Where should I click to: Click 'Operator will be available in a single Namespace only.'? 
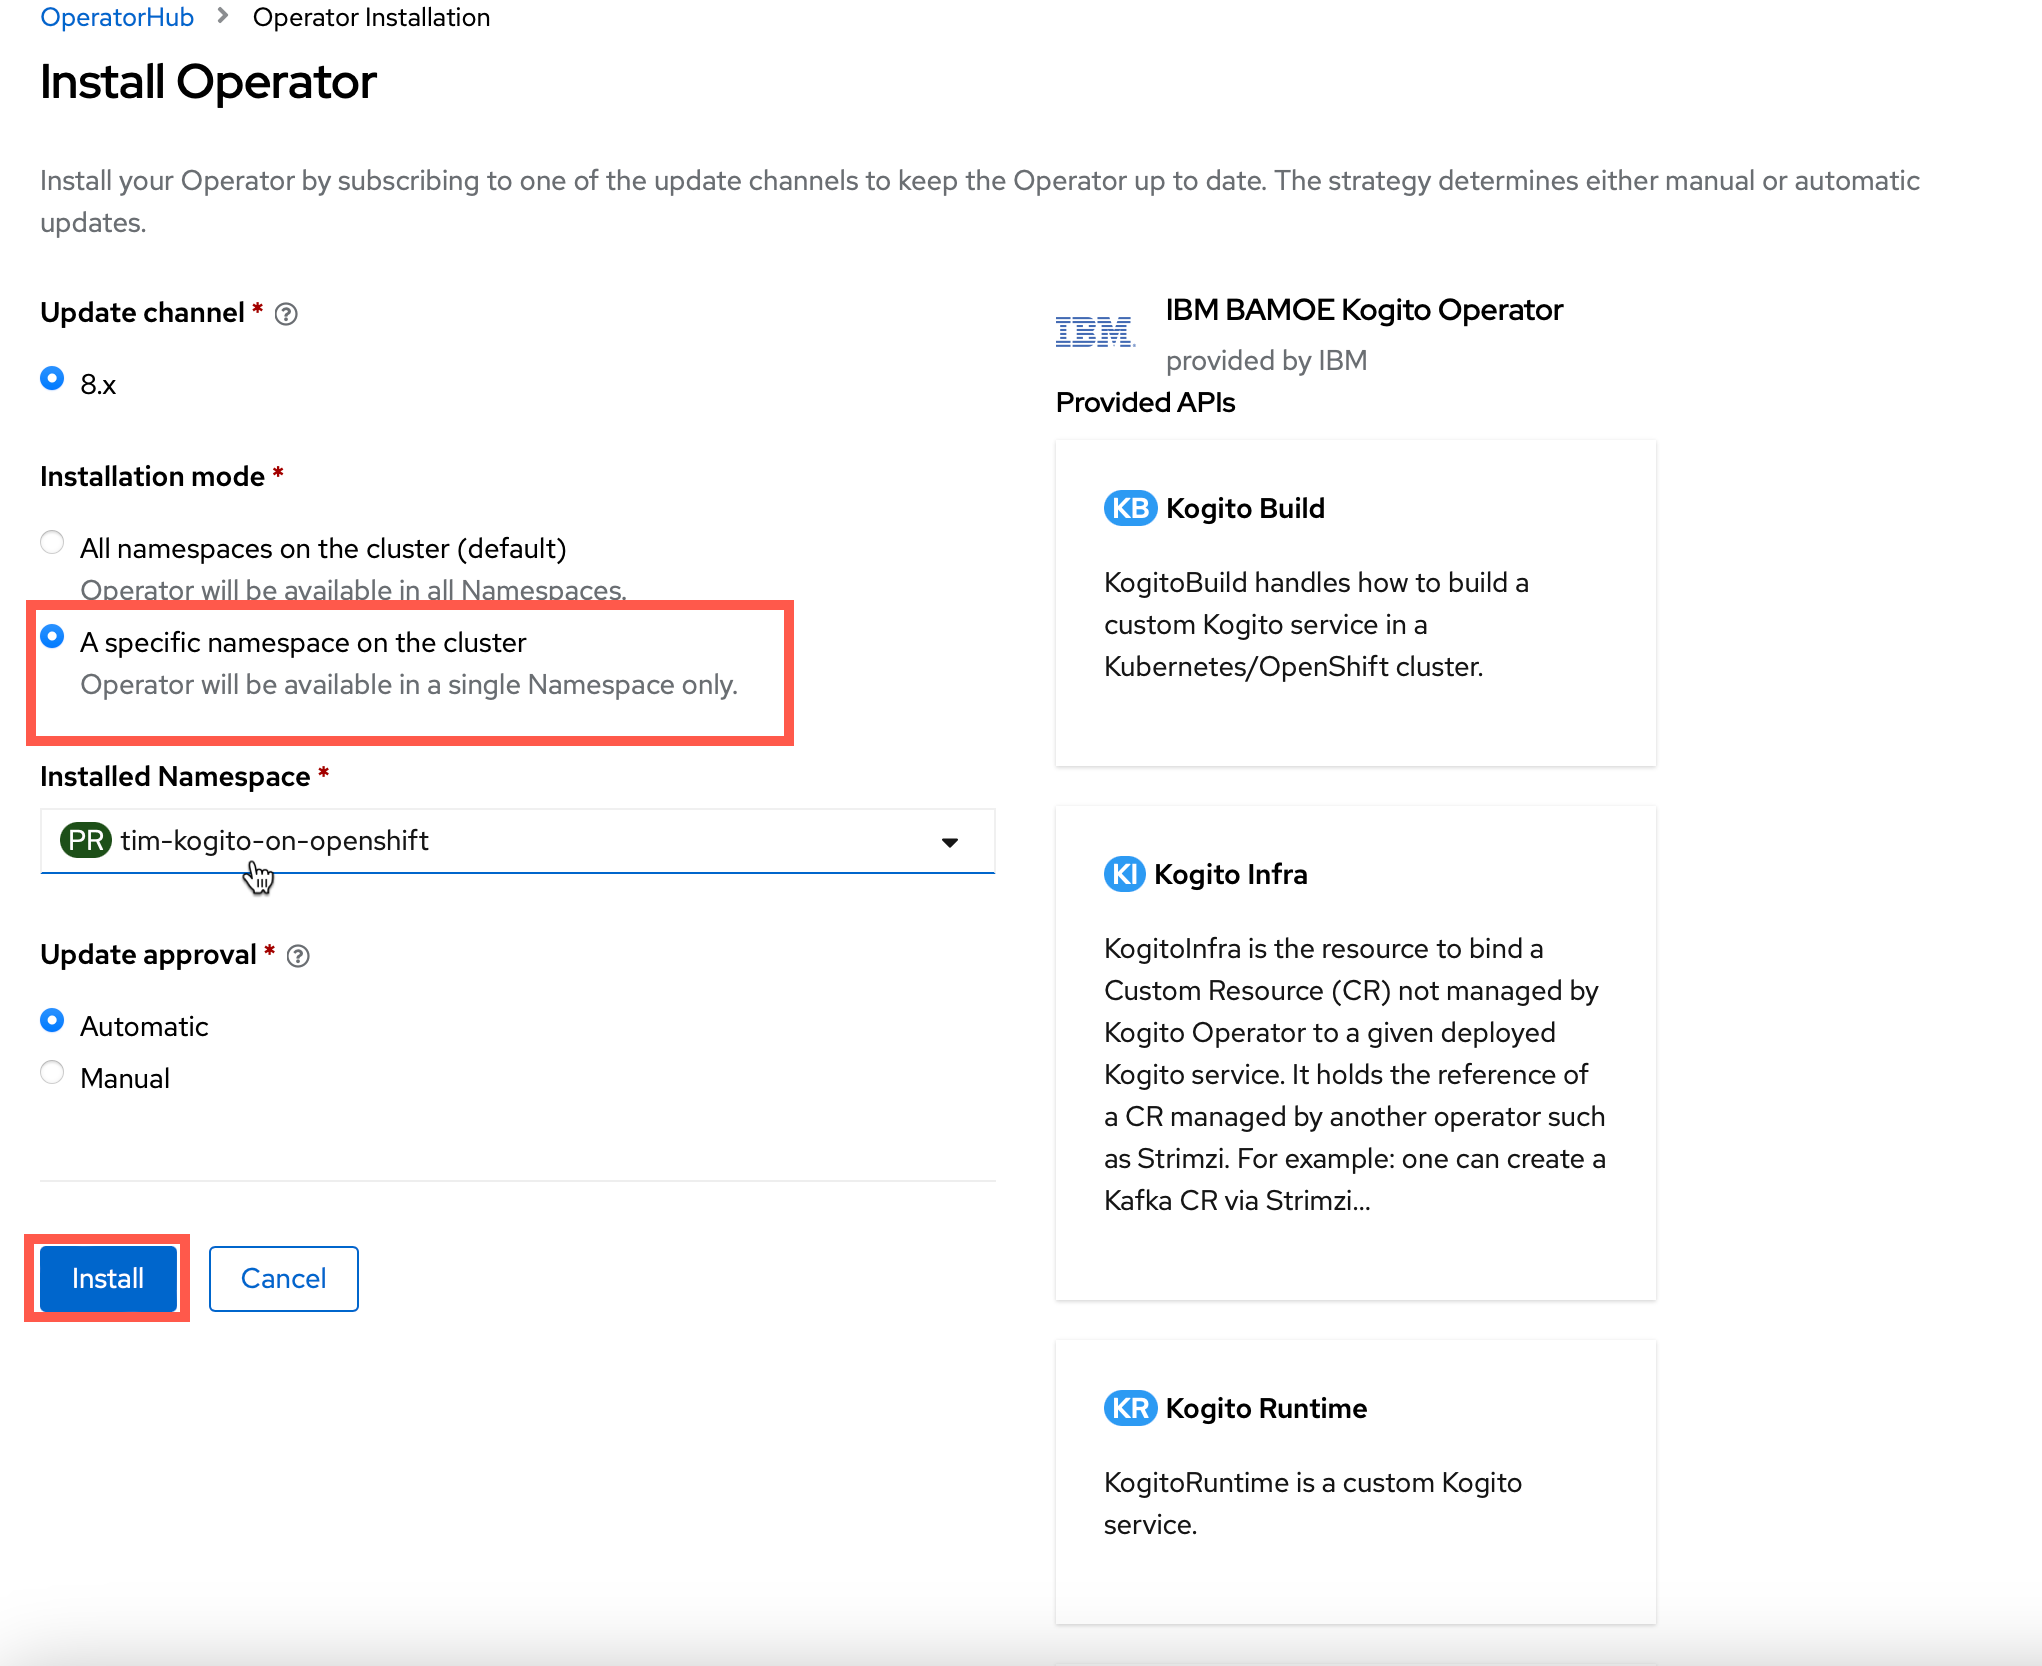point(409,684)
